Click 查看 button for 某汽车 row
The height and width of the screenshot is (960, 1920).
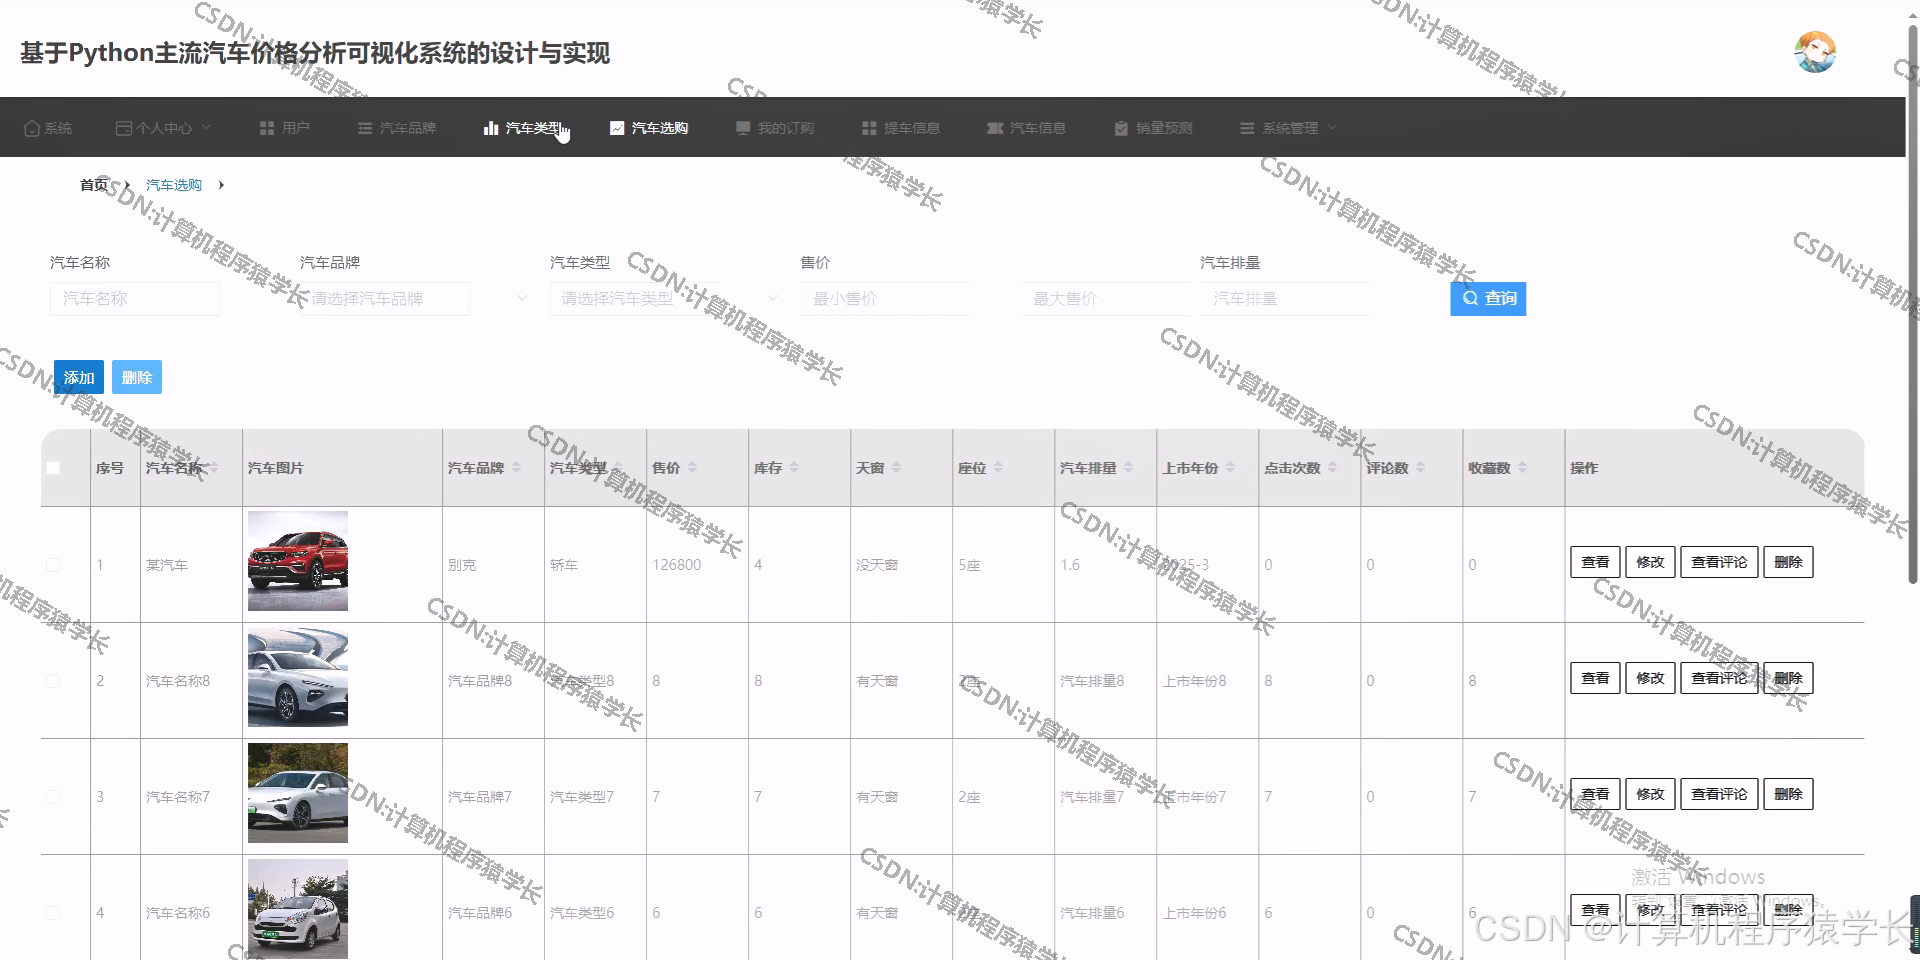tap(1595, 562)
